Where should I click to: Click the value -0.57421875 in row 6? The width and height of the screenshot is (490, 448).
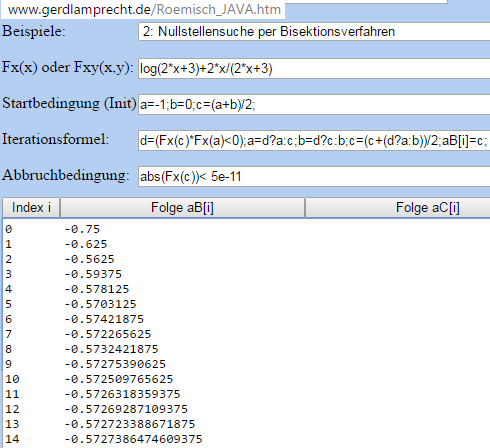[104, 319]
